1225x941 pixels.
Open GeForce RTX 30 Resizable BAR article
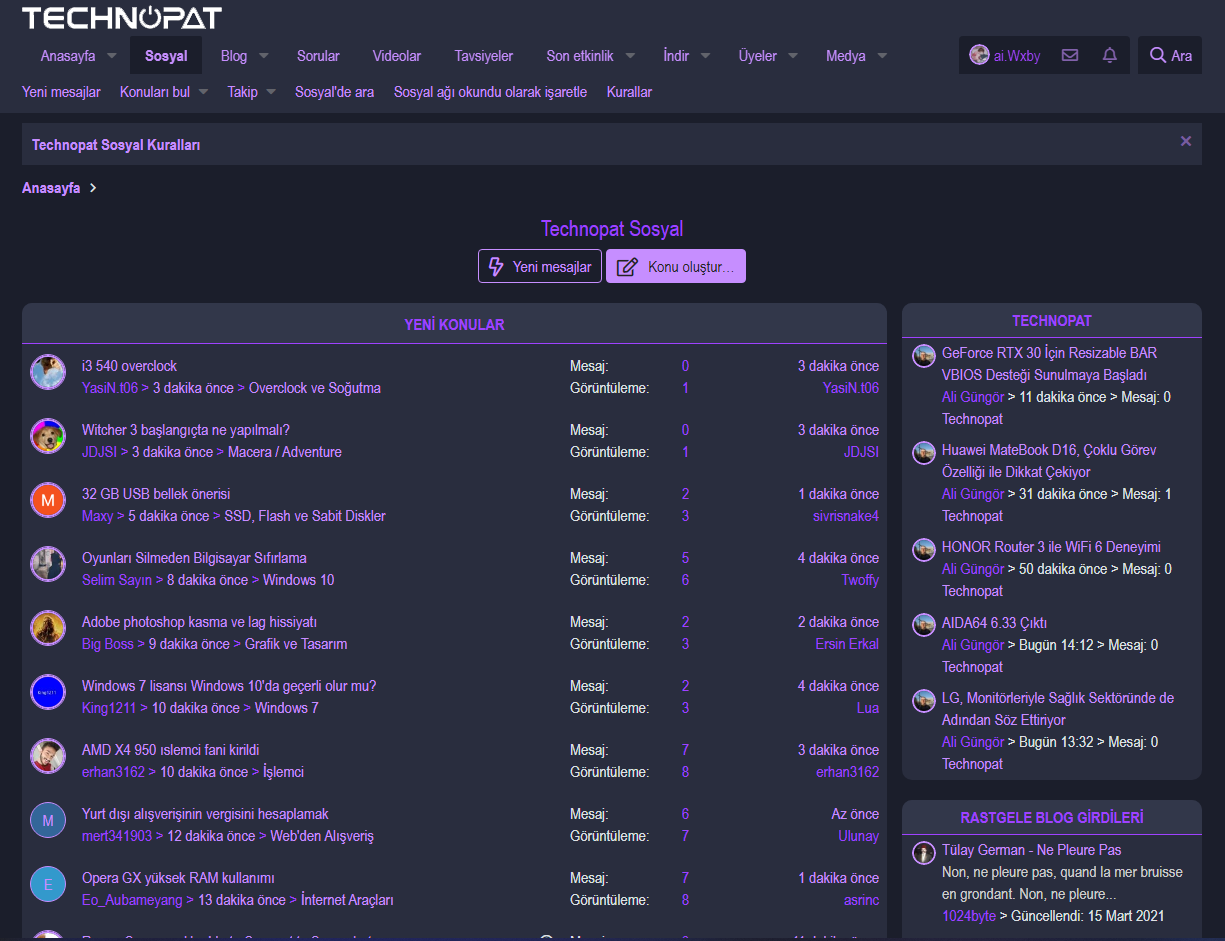(1049, 364)
